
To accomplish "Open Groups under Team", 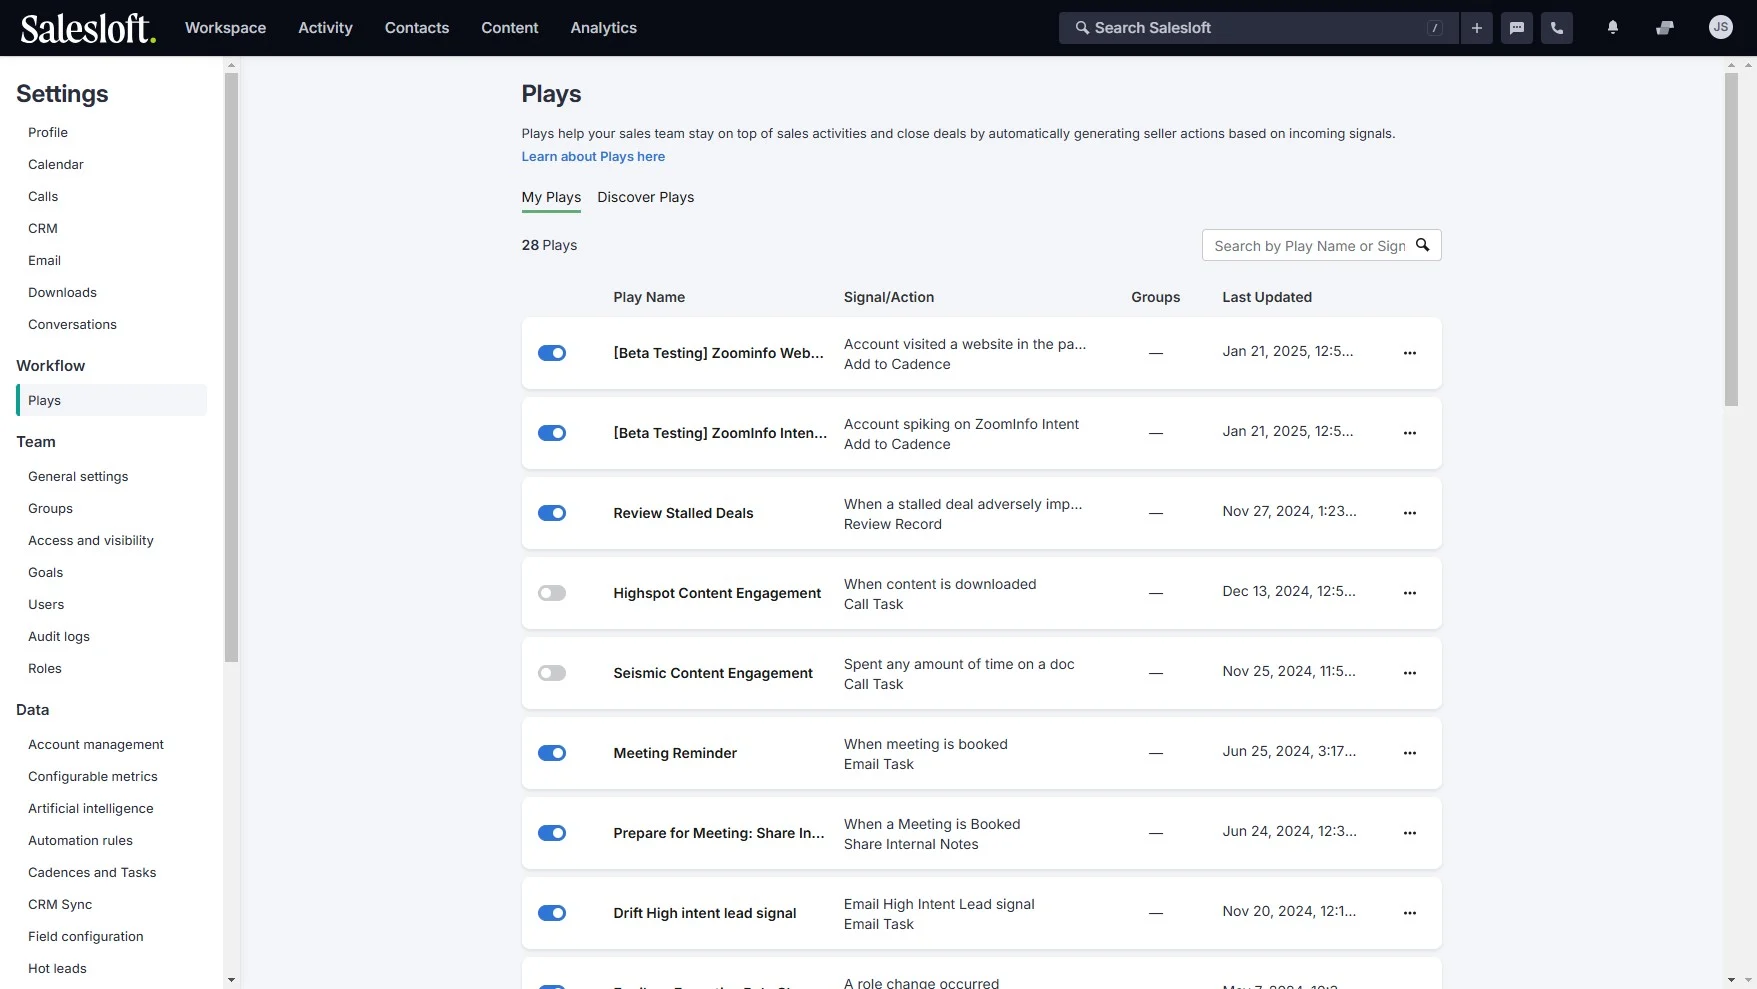I will (50, 508).
